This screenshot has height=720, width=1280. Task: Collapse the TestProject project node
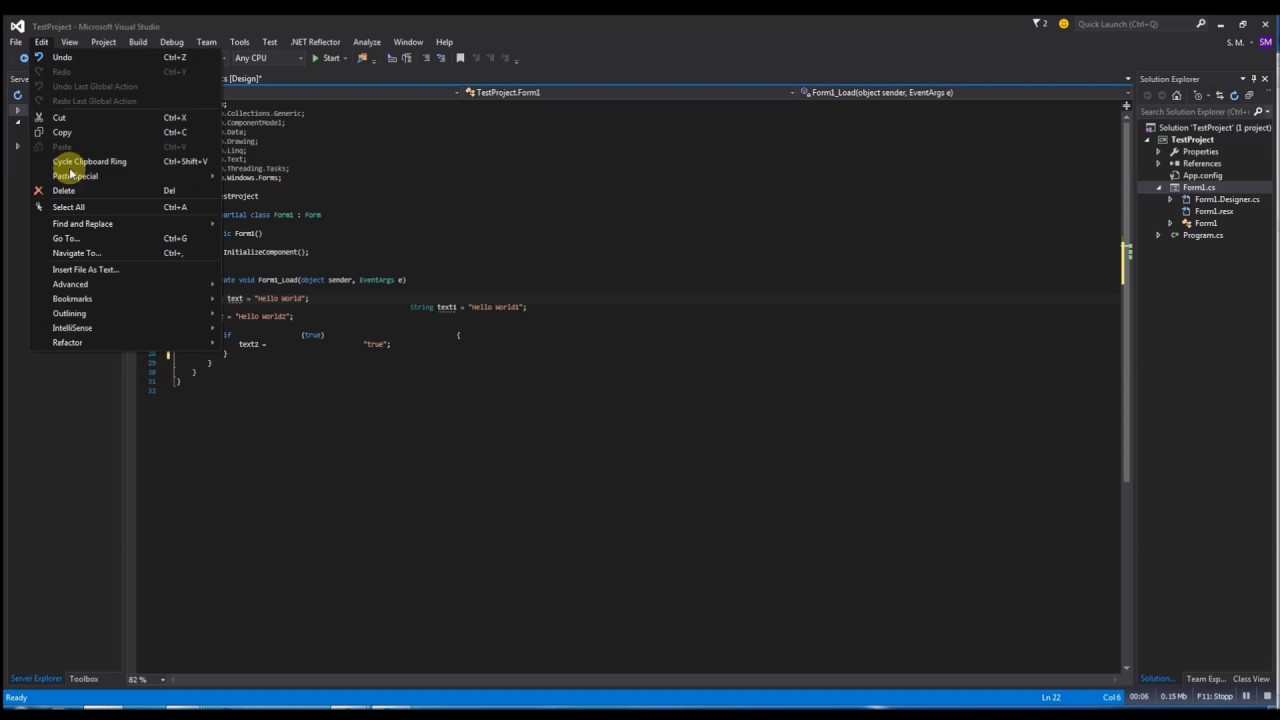[1148, 140]
